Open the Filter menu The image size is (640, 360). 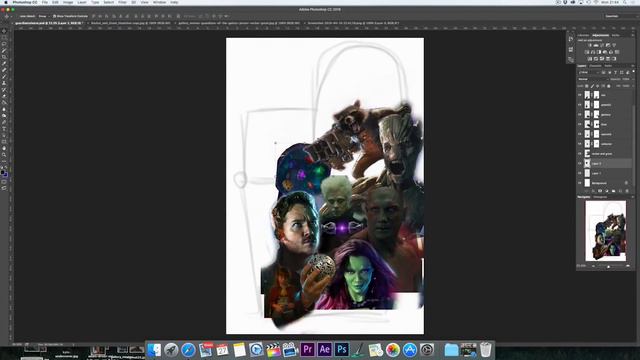(122, 2)
